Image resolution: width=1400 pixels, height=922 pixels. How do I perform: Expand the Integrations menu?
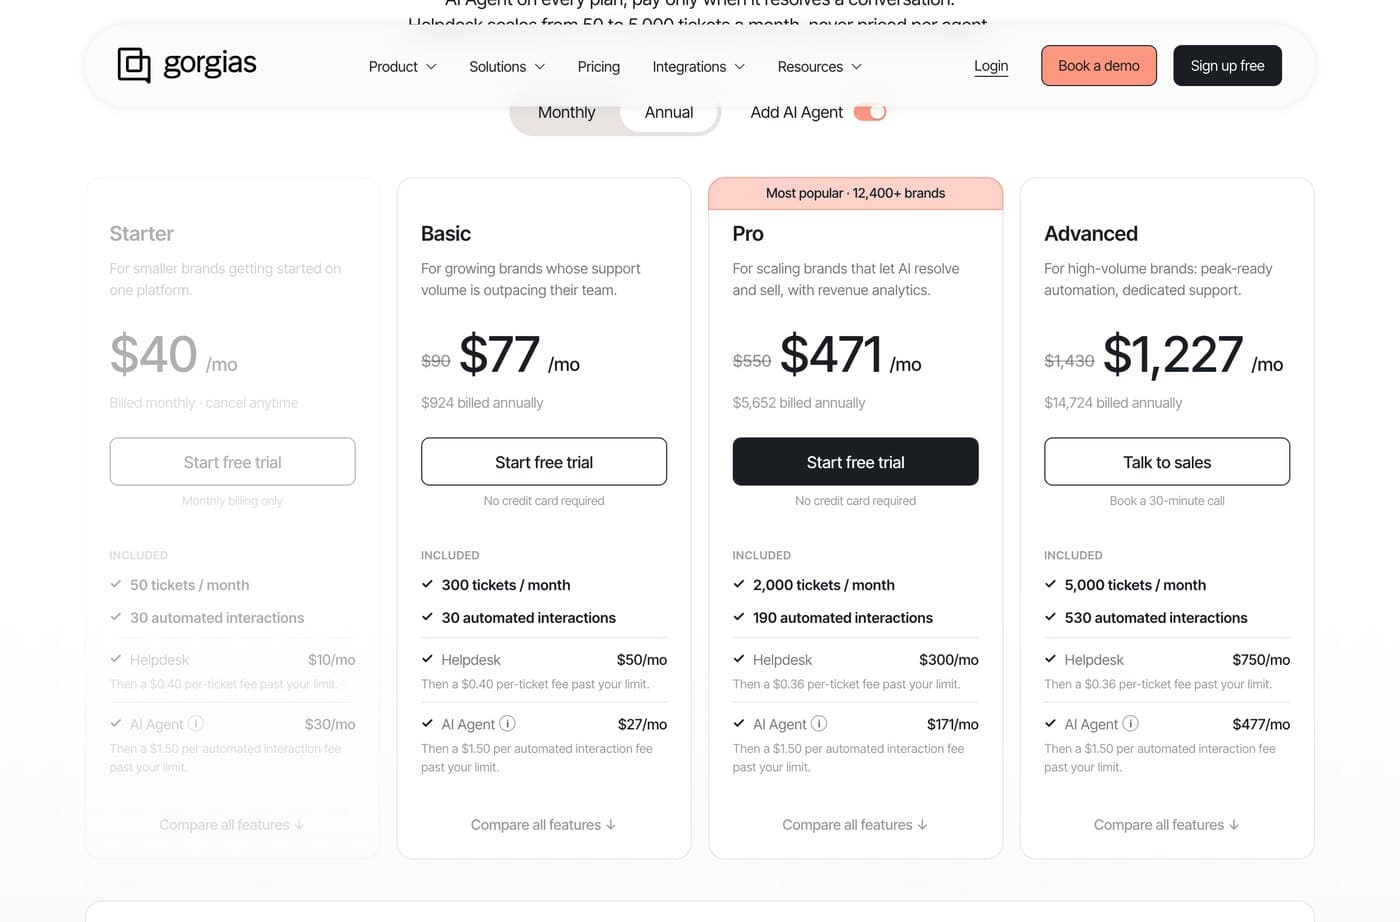699,66
